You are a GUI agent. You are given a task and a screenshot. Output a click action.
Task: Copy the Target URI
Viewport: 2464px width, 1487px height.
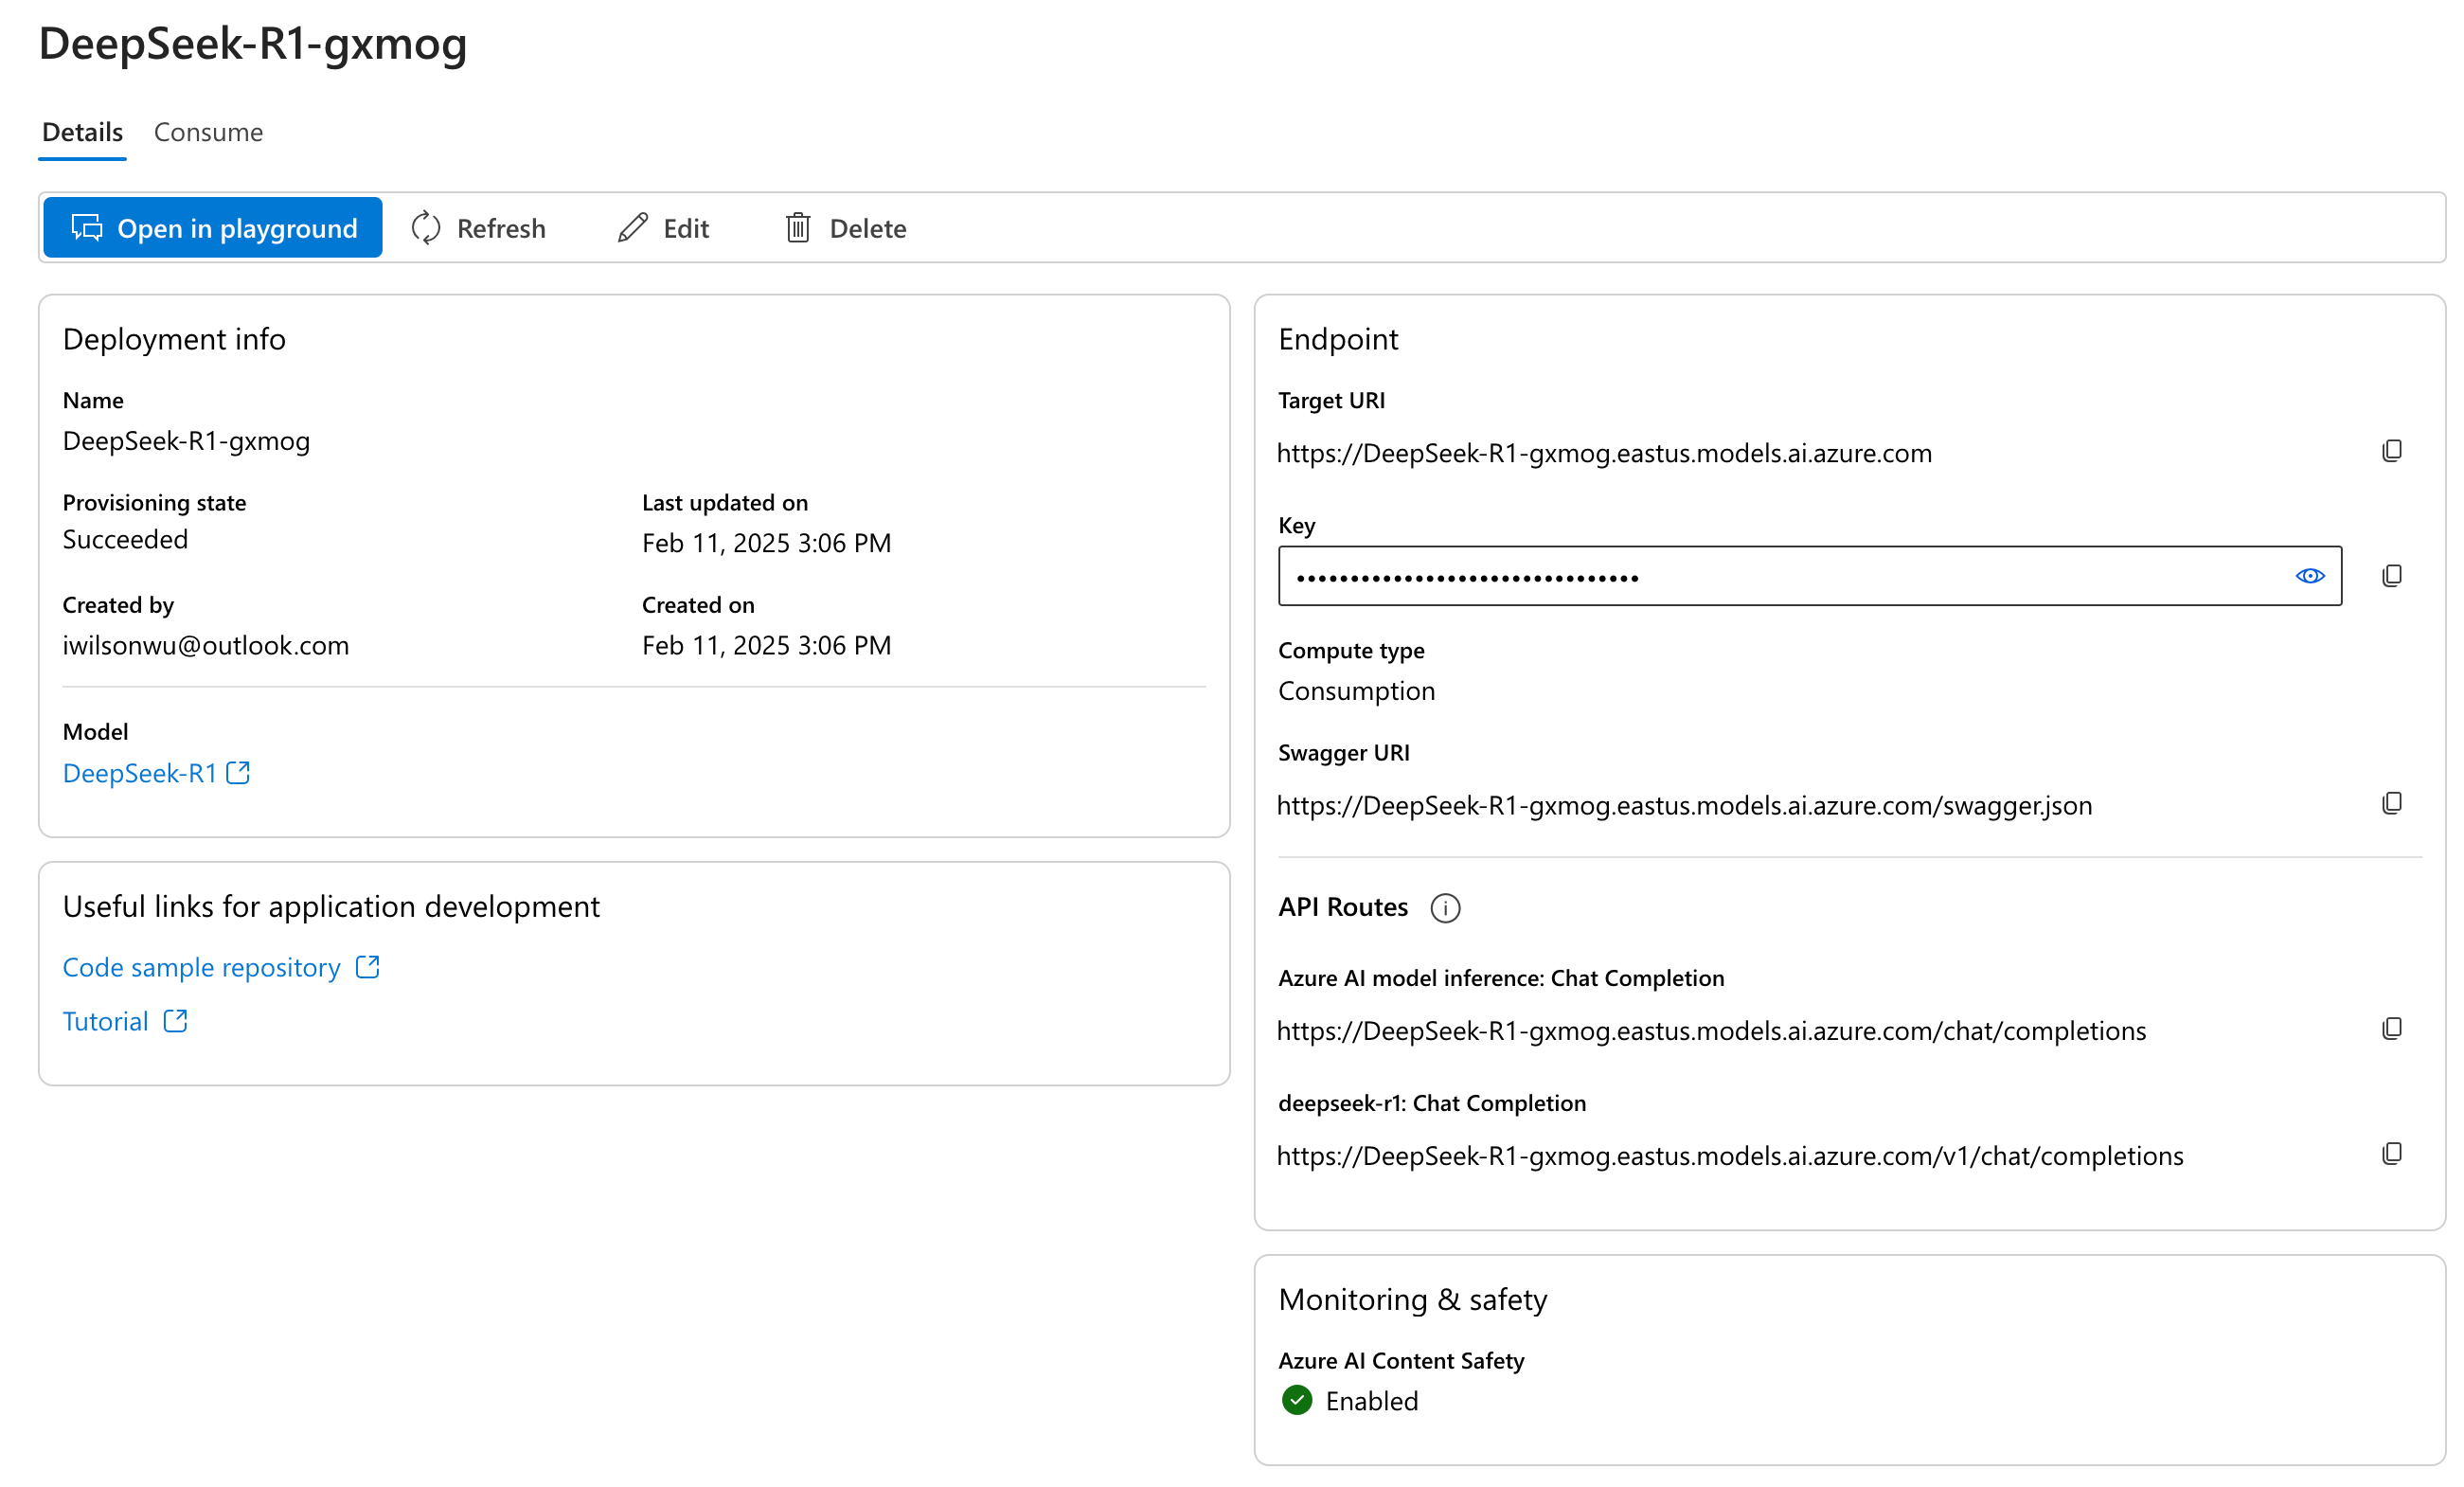[x=2391, y=451]
